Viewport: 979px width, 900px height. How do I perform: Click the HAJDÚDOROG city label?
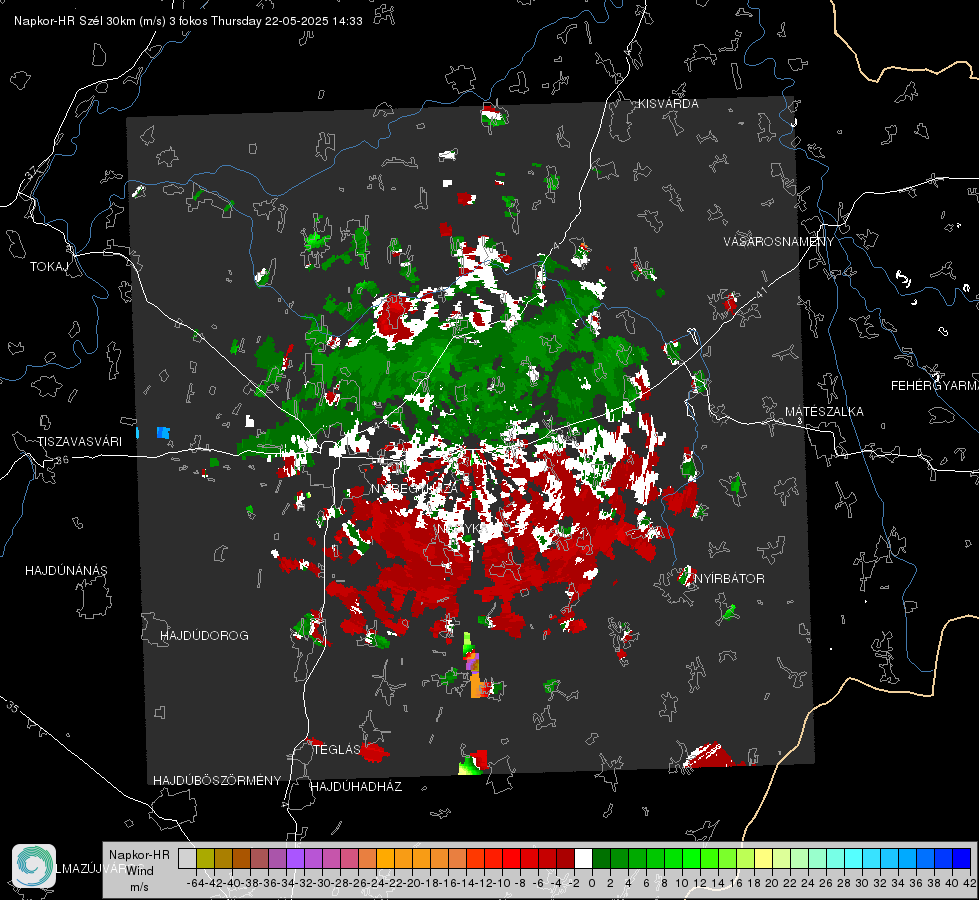click(204, 635)
